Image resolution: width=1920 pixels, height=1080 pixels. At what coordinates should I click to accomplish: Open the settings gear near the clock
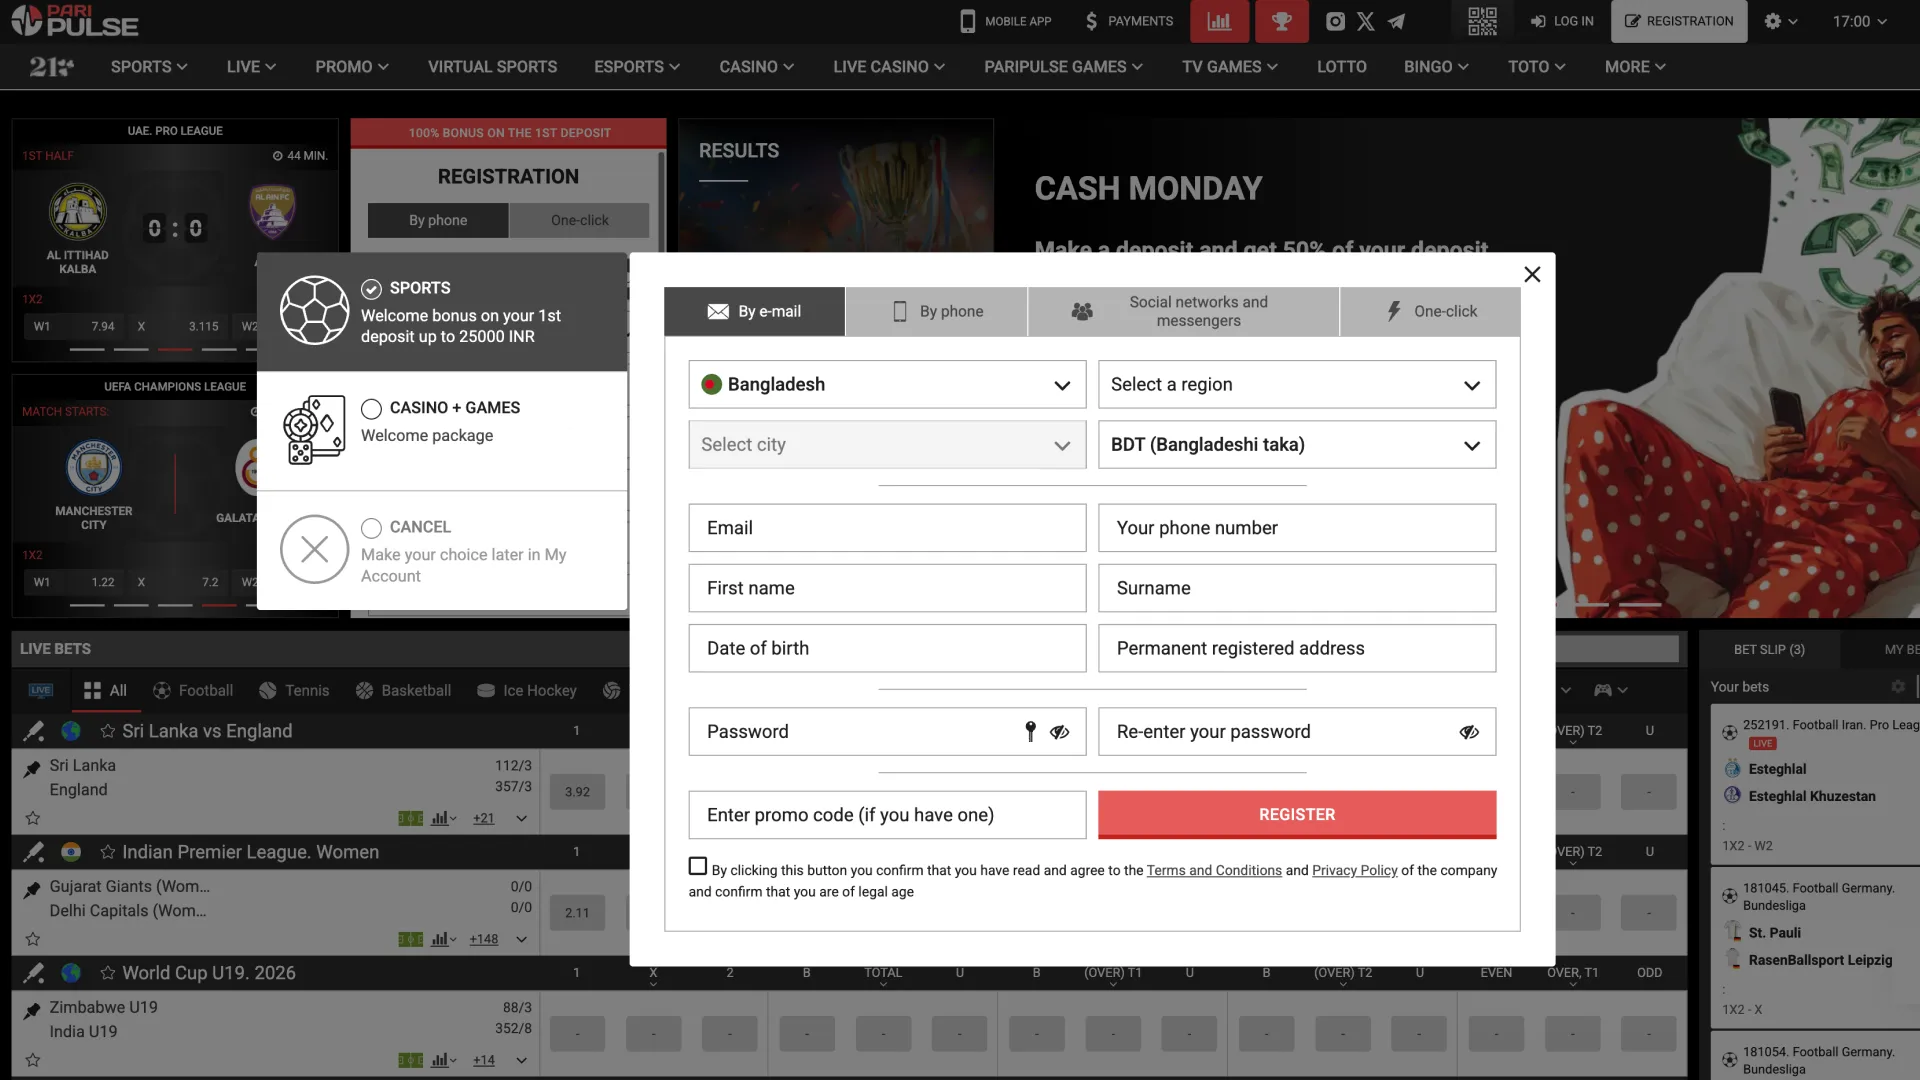1773,21
